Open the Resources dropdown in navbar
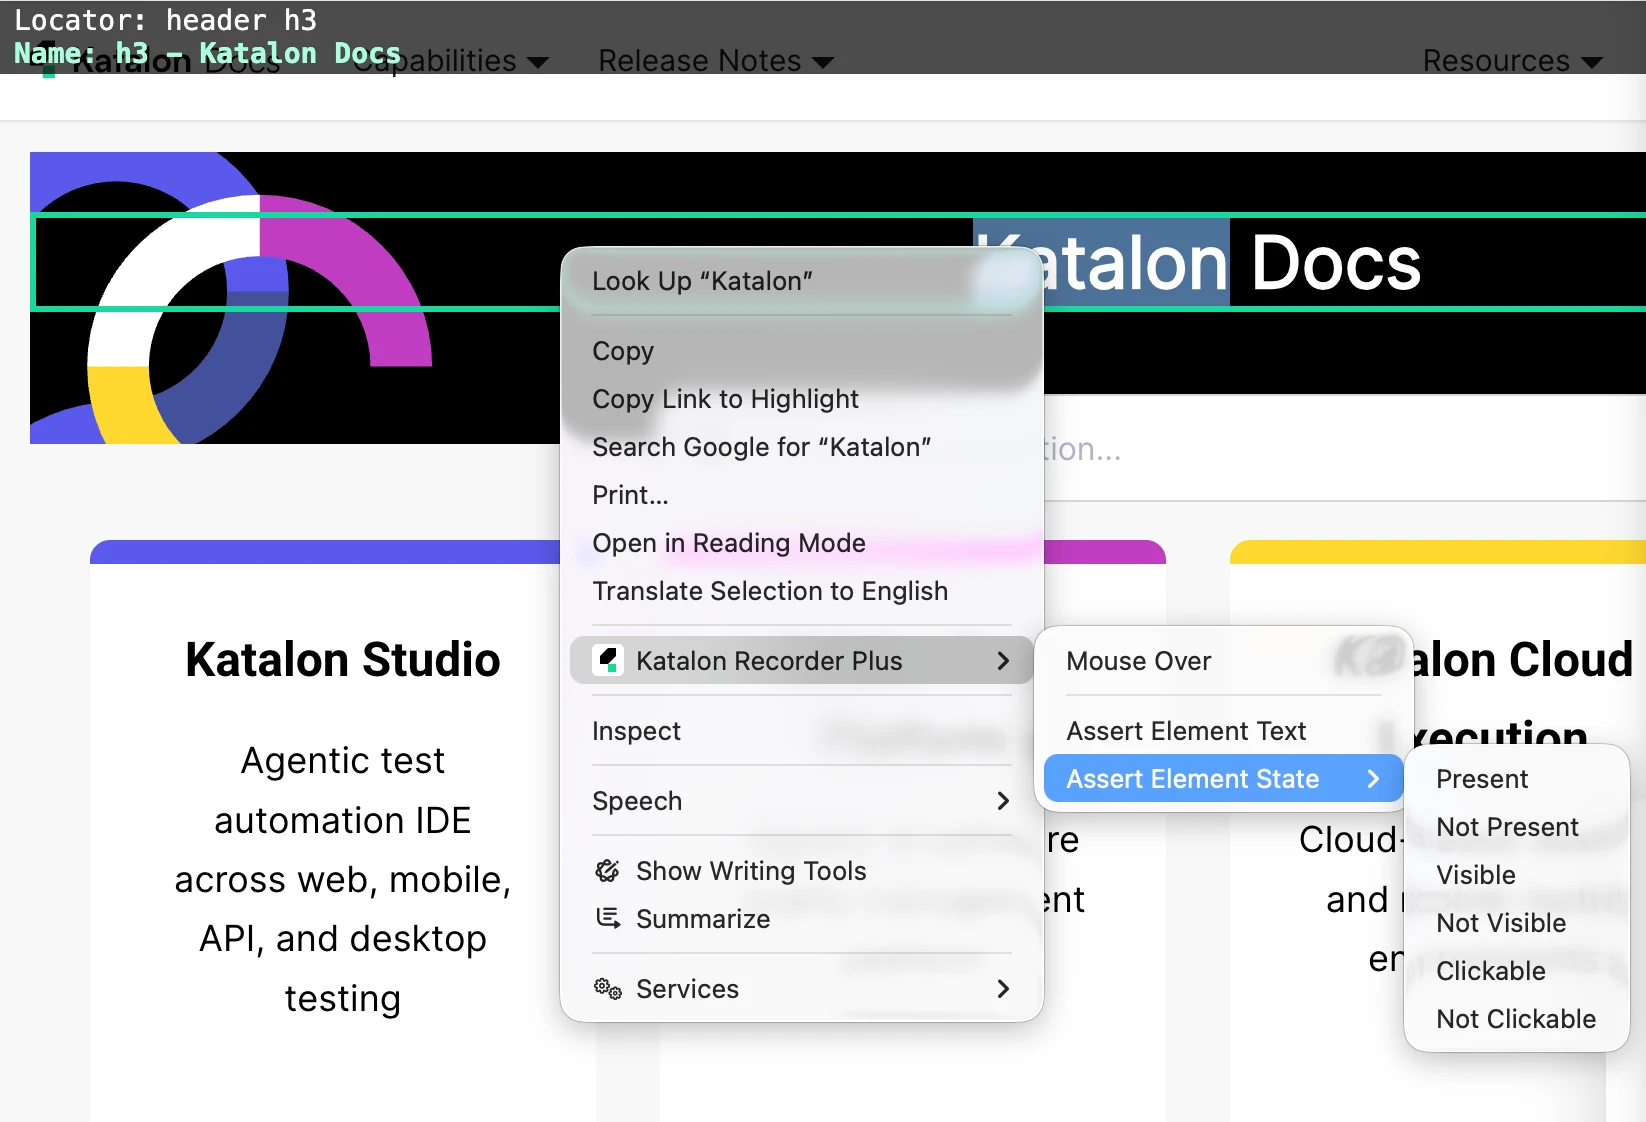The image size is (1646, 1122). (1511, 61)
